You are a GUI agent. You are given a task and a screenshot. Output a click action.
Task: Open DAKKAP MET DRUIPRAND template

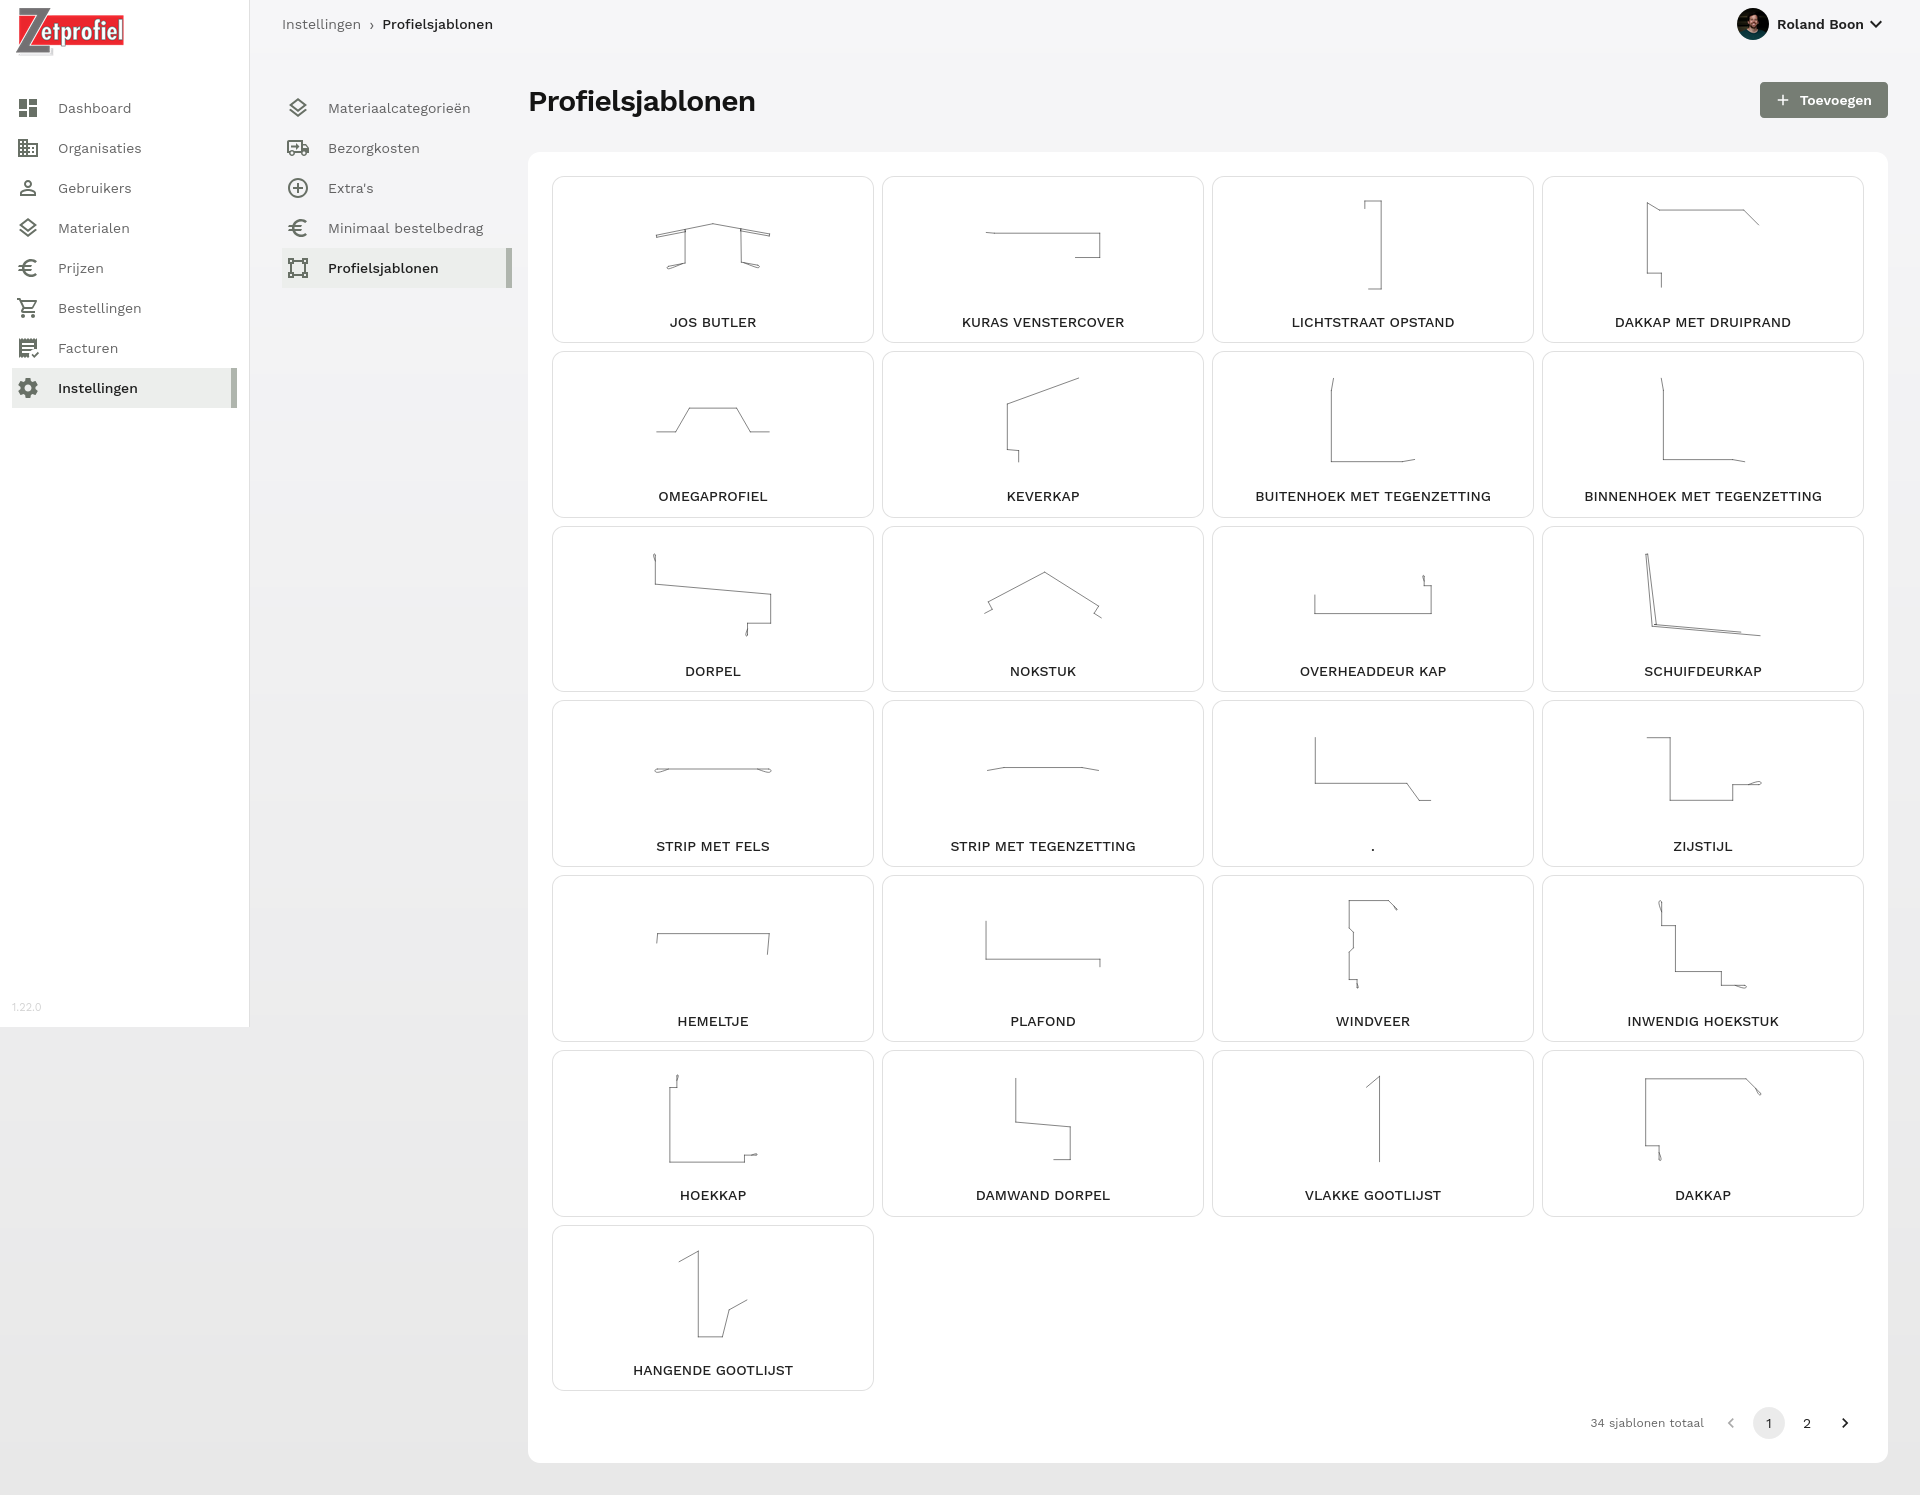point(1703,259)
